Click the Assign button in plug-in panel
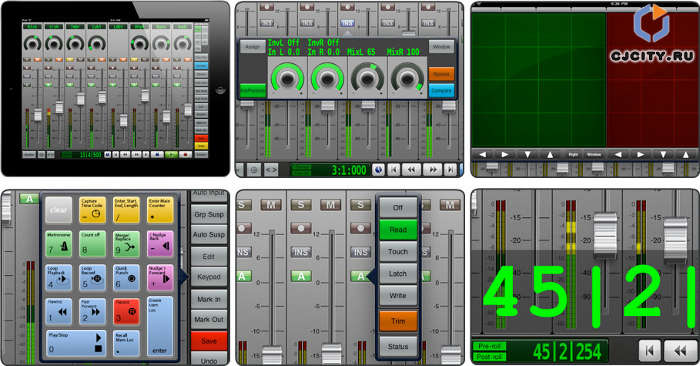Screen dimensions: 700x366 point(253,46)
